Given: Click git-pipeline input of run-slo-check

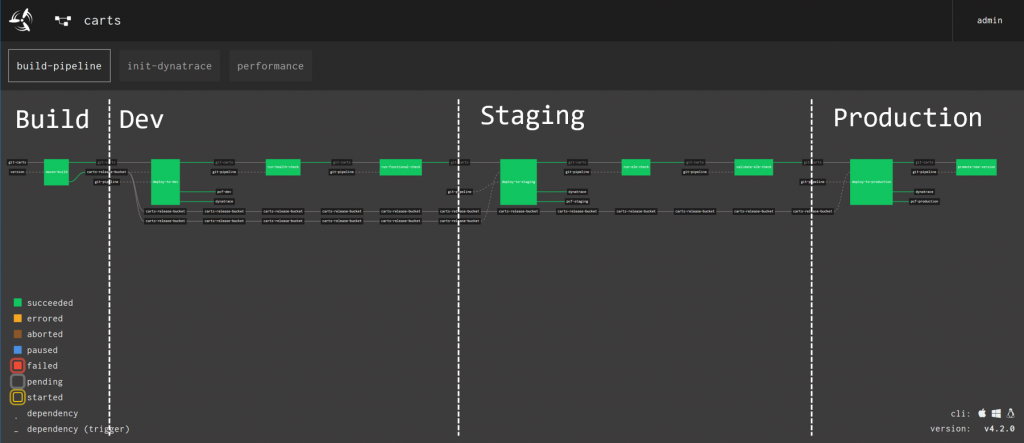Looking at the screenshot, I should click(577, 172).
